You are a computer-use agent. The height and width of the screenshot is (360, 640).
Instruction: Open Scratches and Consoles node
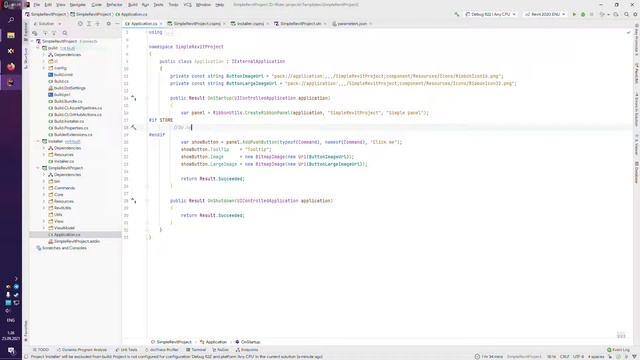64,248
